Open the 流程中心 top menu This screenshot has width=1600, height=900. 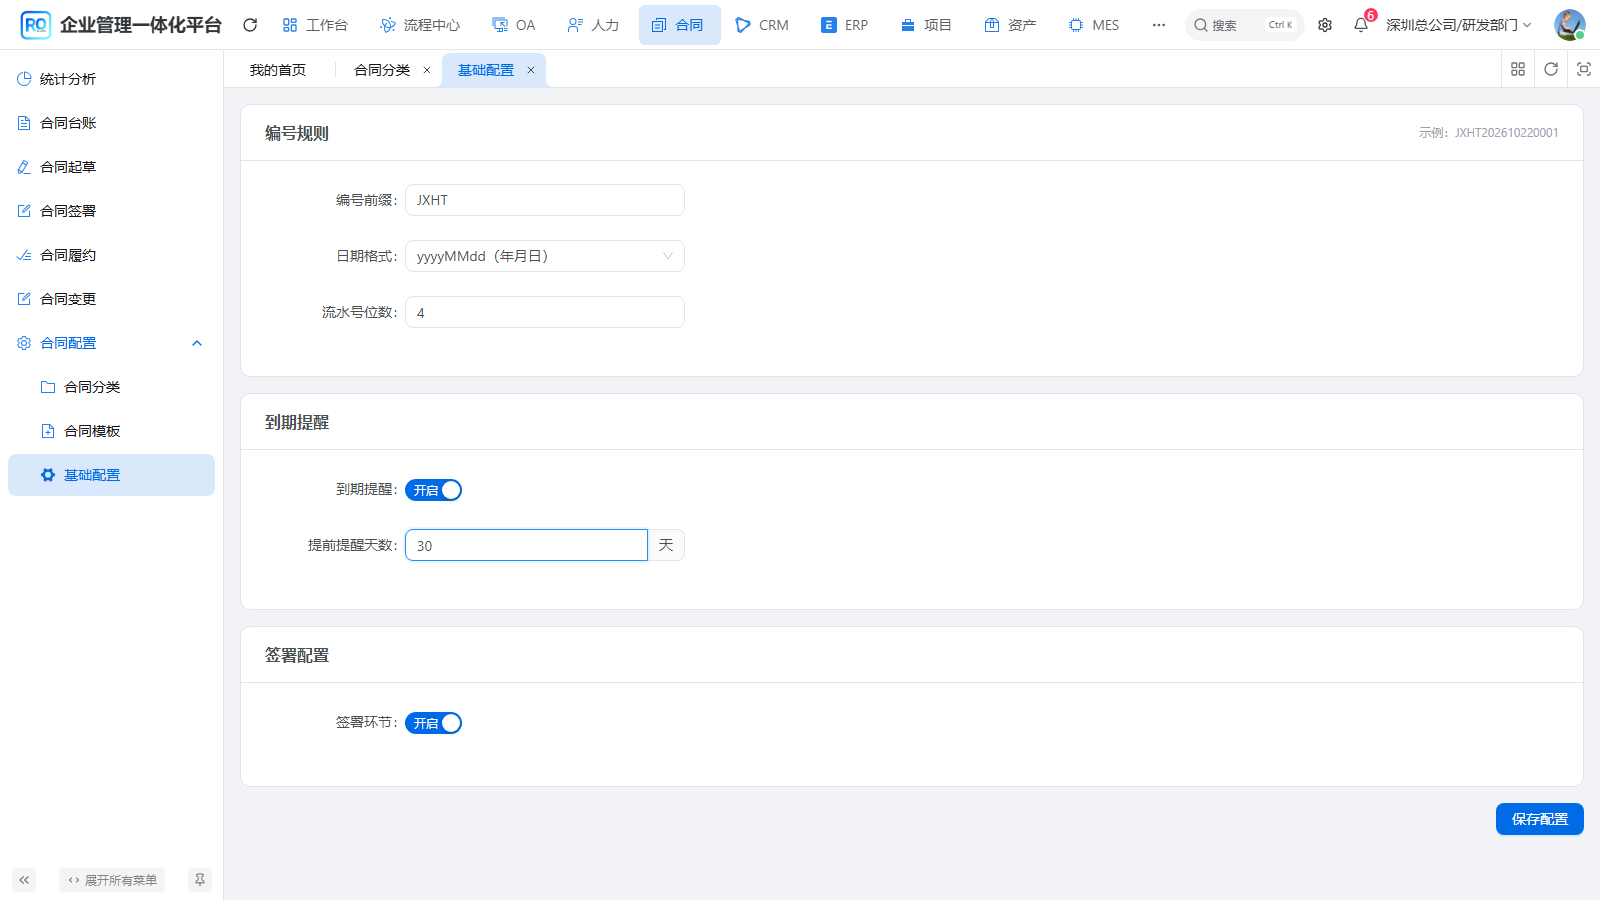click(x=420, y=25)
